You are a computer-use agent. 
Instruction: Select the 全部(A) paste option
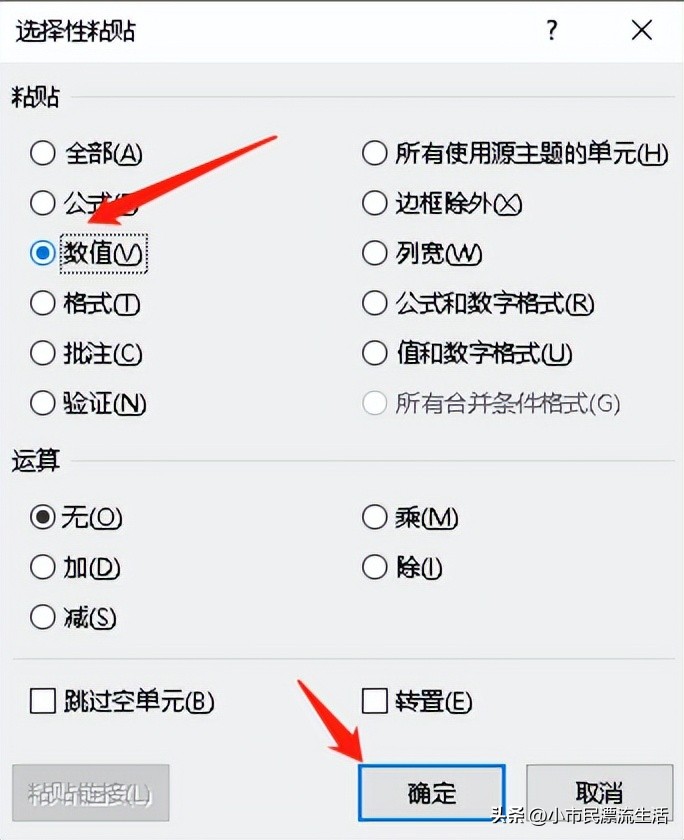coord(43,153)
